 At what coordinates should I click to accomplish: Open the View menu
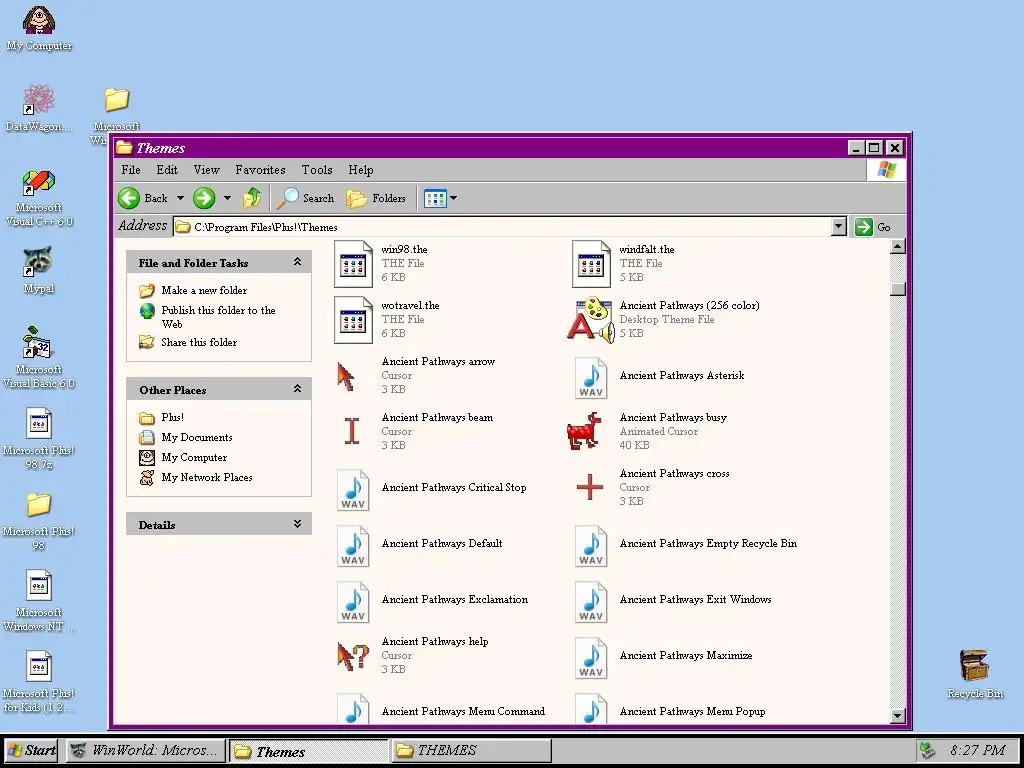point(206,170)
